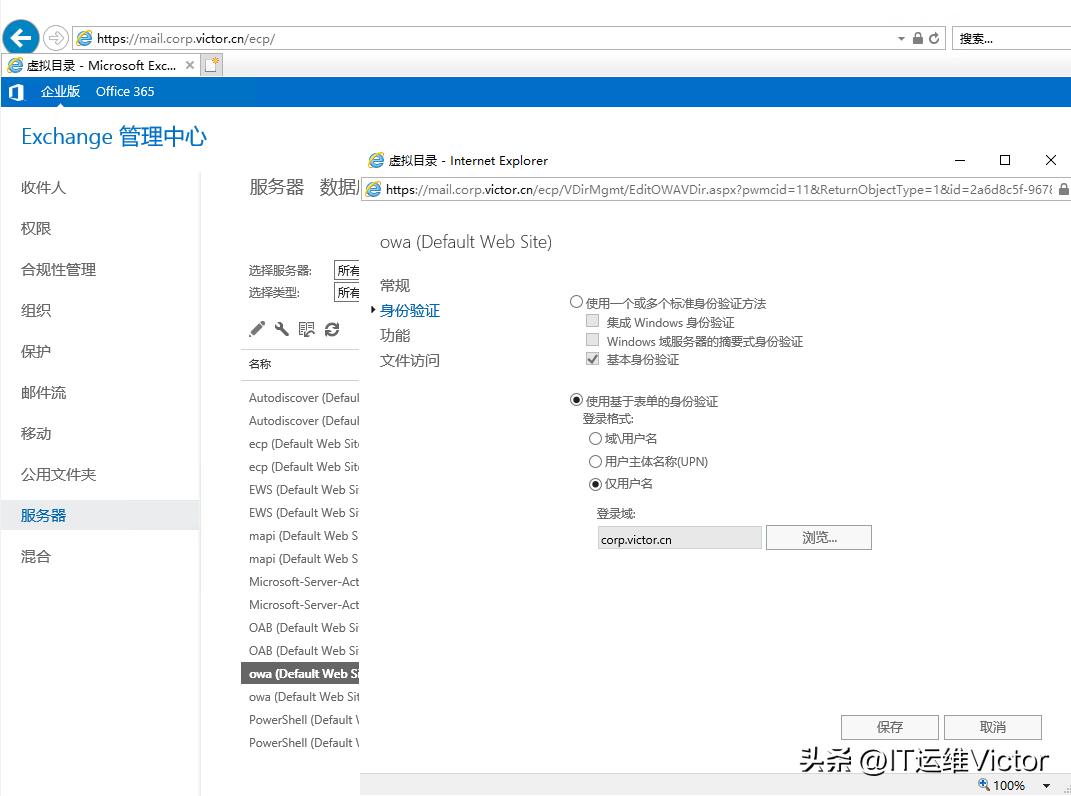Open the 企业版 menu item
1071x796 pixels.
pyautogui.click(x=60, y=91)
